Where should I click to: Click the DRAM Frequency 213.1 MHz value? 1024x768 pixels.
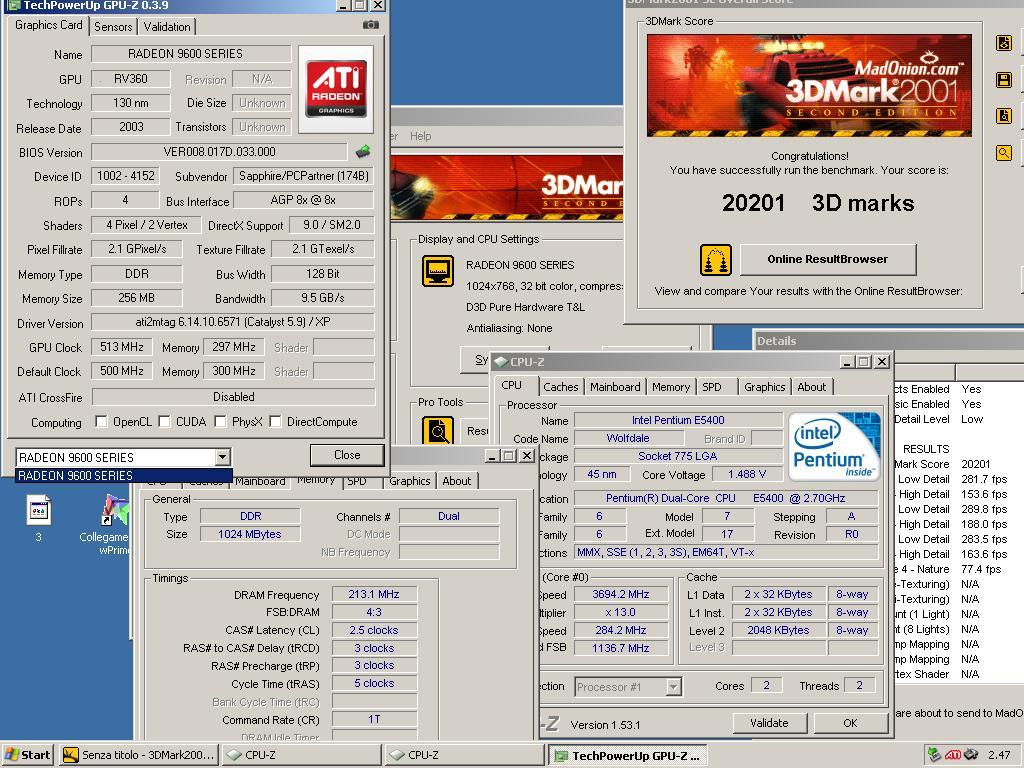tap(374, 594)
